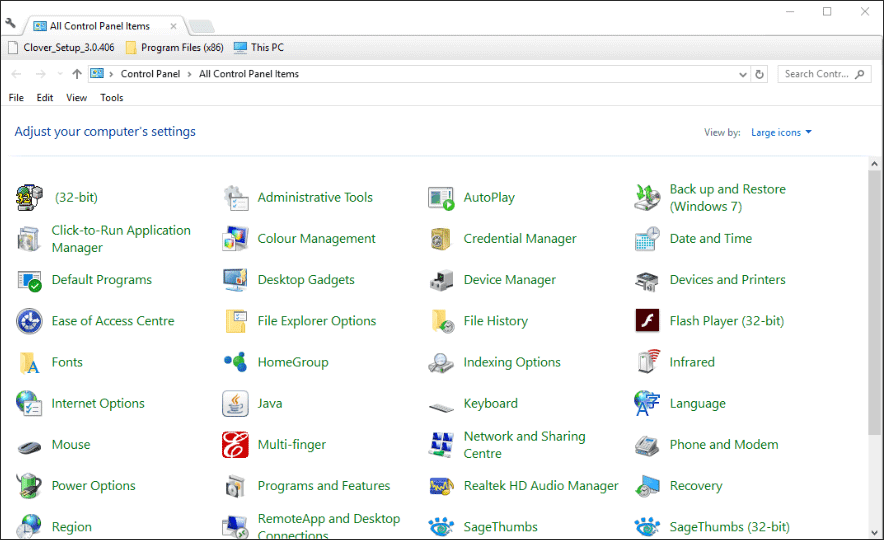Open Back up and Restore icon
The height and width of the screenshot is (540, 884).
click(x=647, y=198)
